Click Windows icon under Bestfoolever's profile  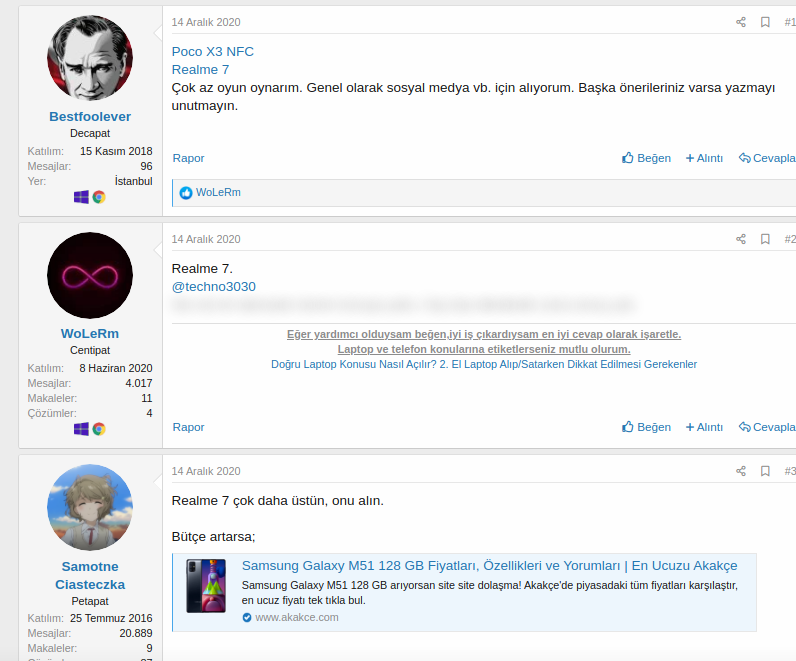pos(81,197)
